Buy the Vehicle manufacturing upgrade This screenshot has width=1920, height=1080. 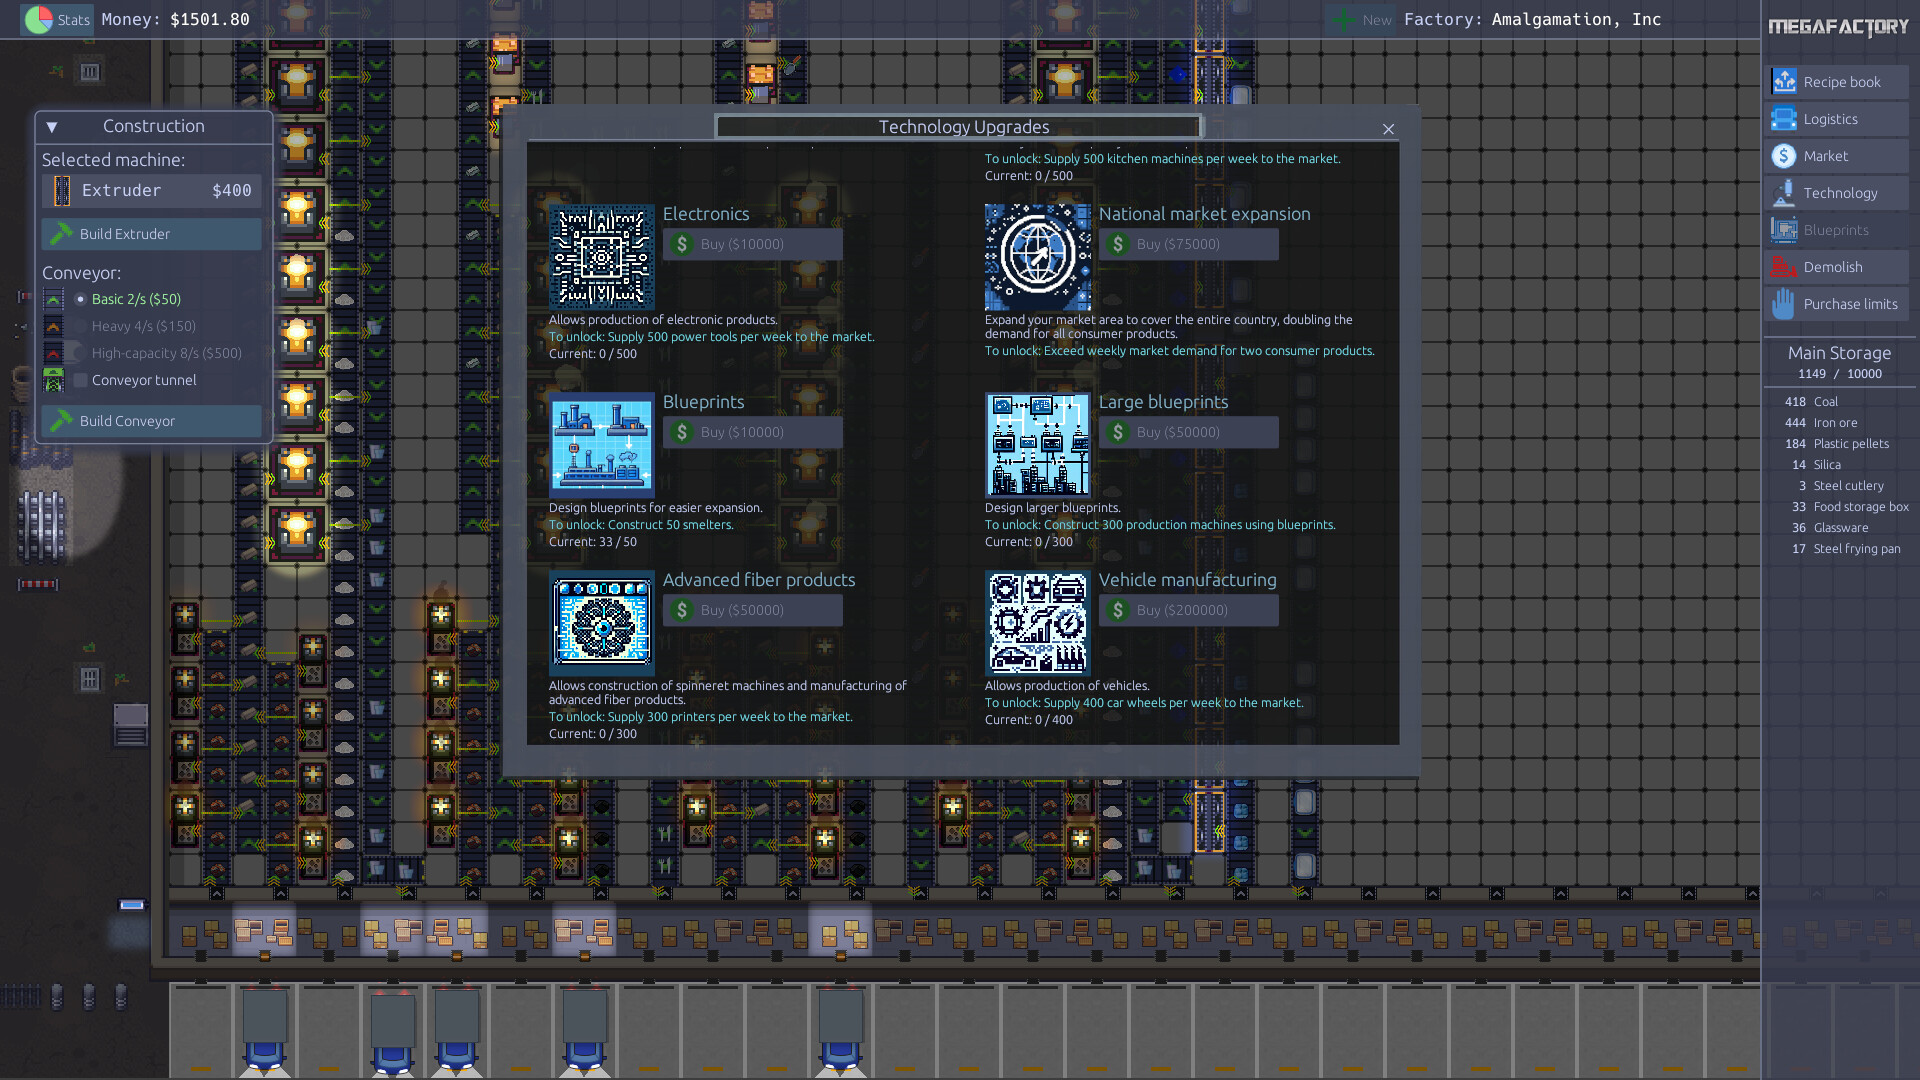1188,610
